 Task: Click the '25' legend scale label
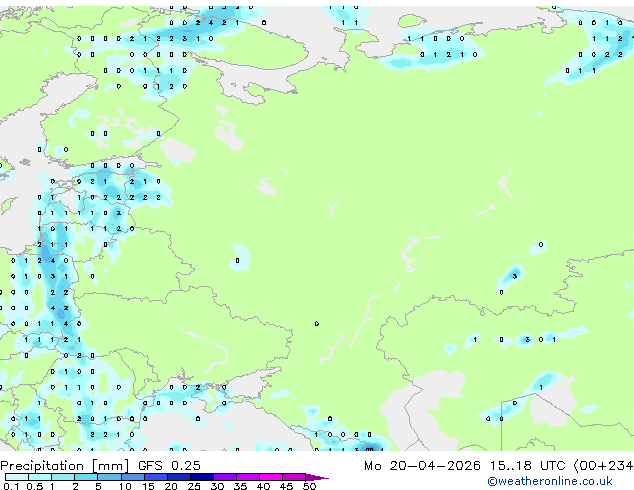click(194, 486)
